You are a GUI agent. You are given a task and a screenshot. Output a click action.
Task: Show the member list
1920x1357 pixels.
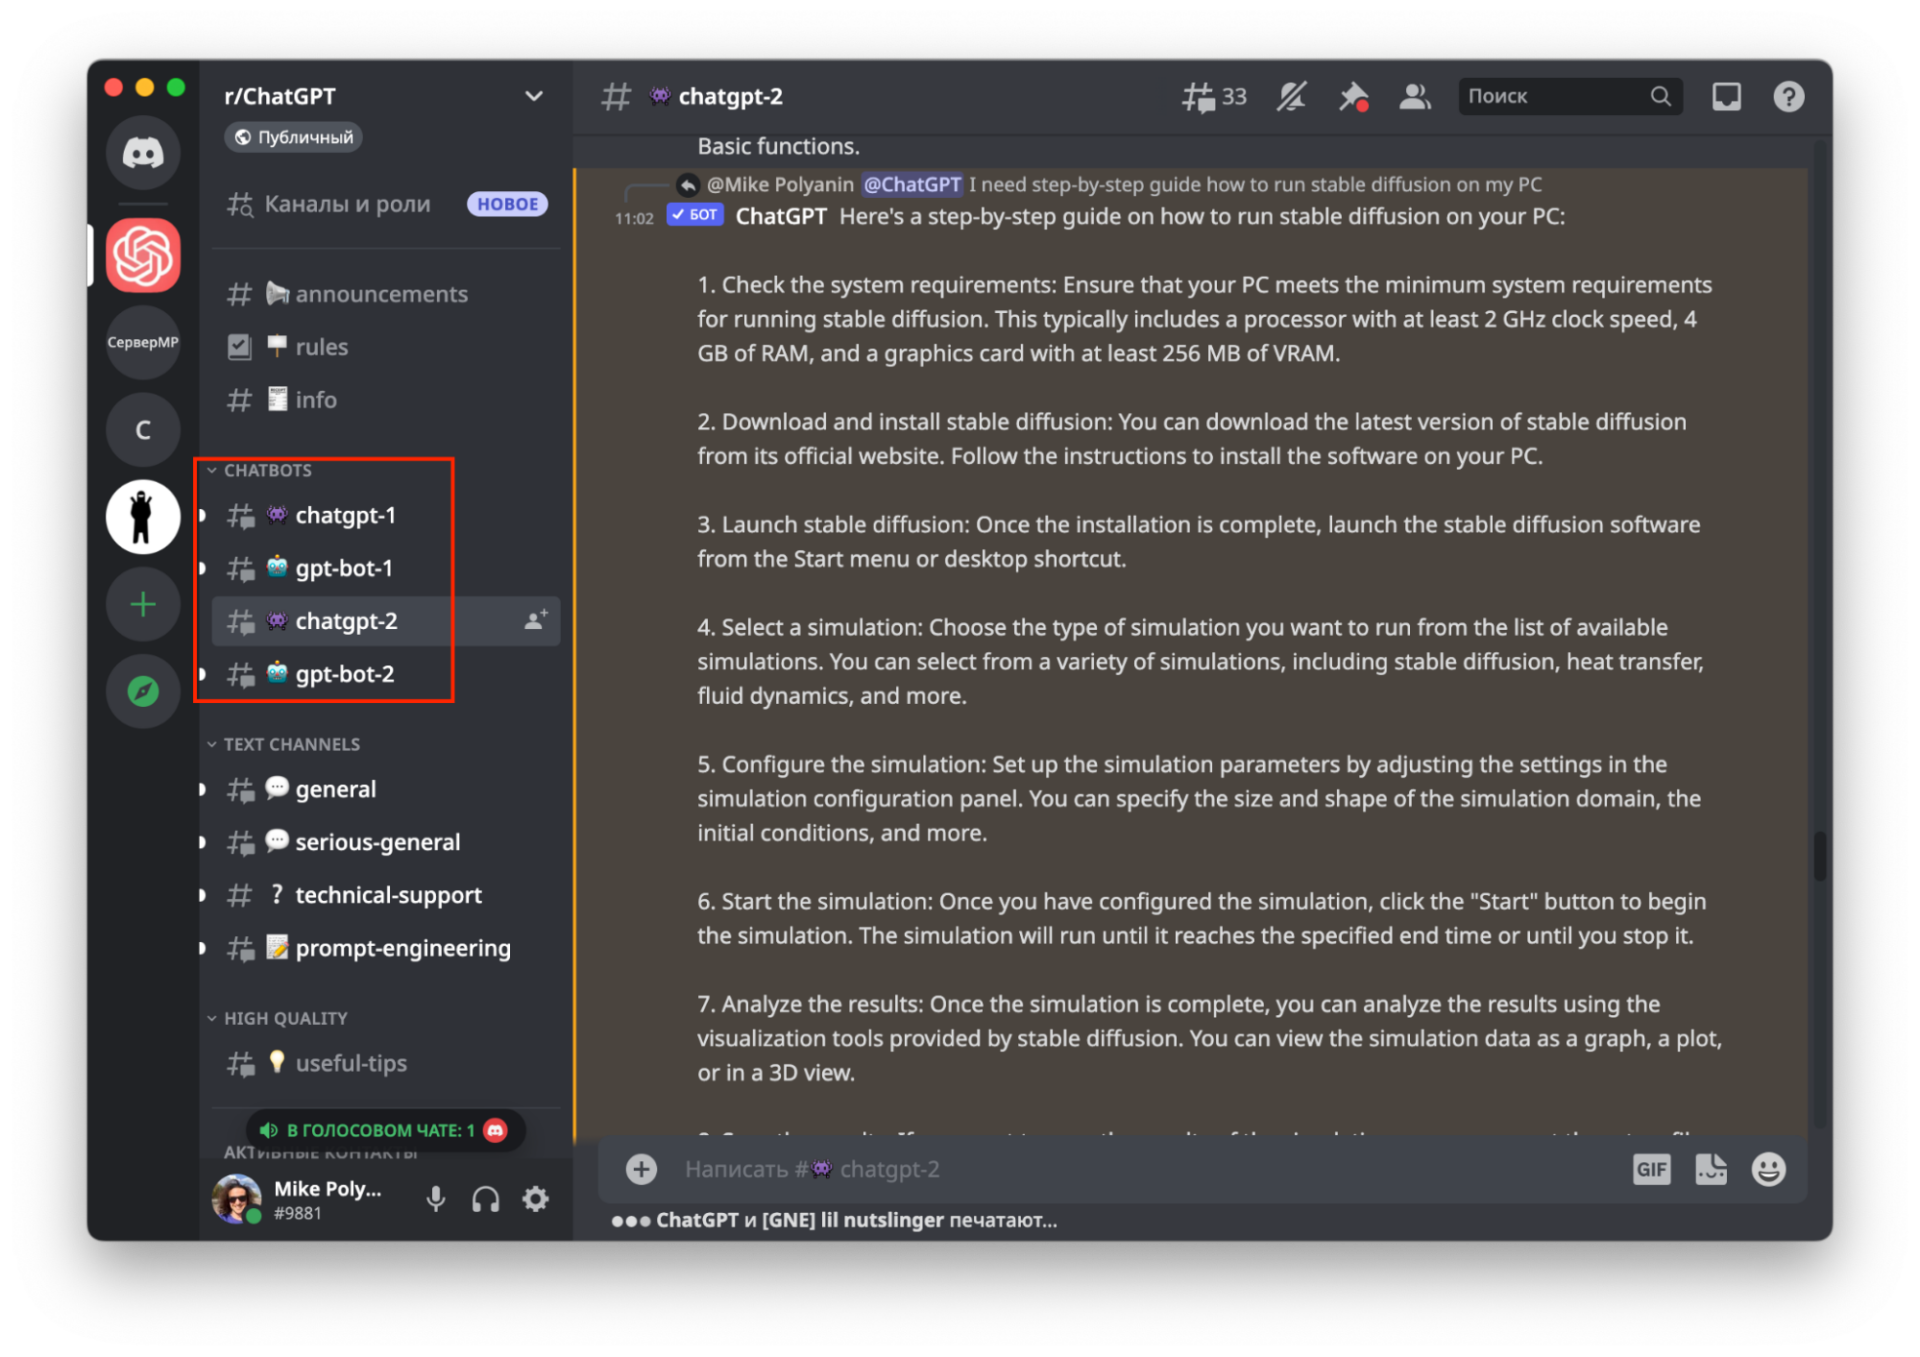pos(1415,96)
